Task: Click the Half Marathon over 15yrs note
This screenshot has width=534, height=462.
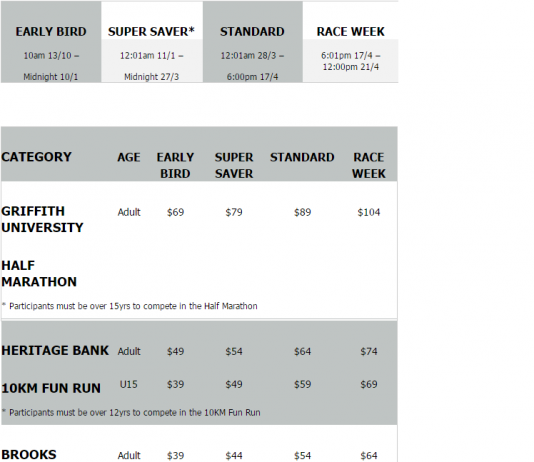Action: pyautogui.click(x=130, y=306)
